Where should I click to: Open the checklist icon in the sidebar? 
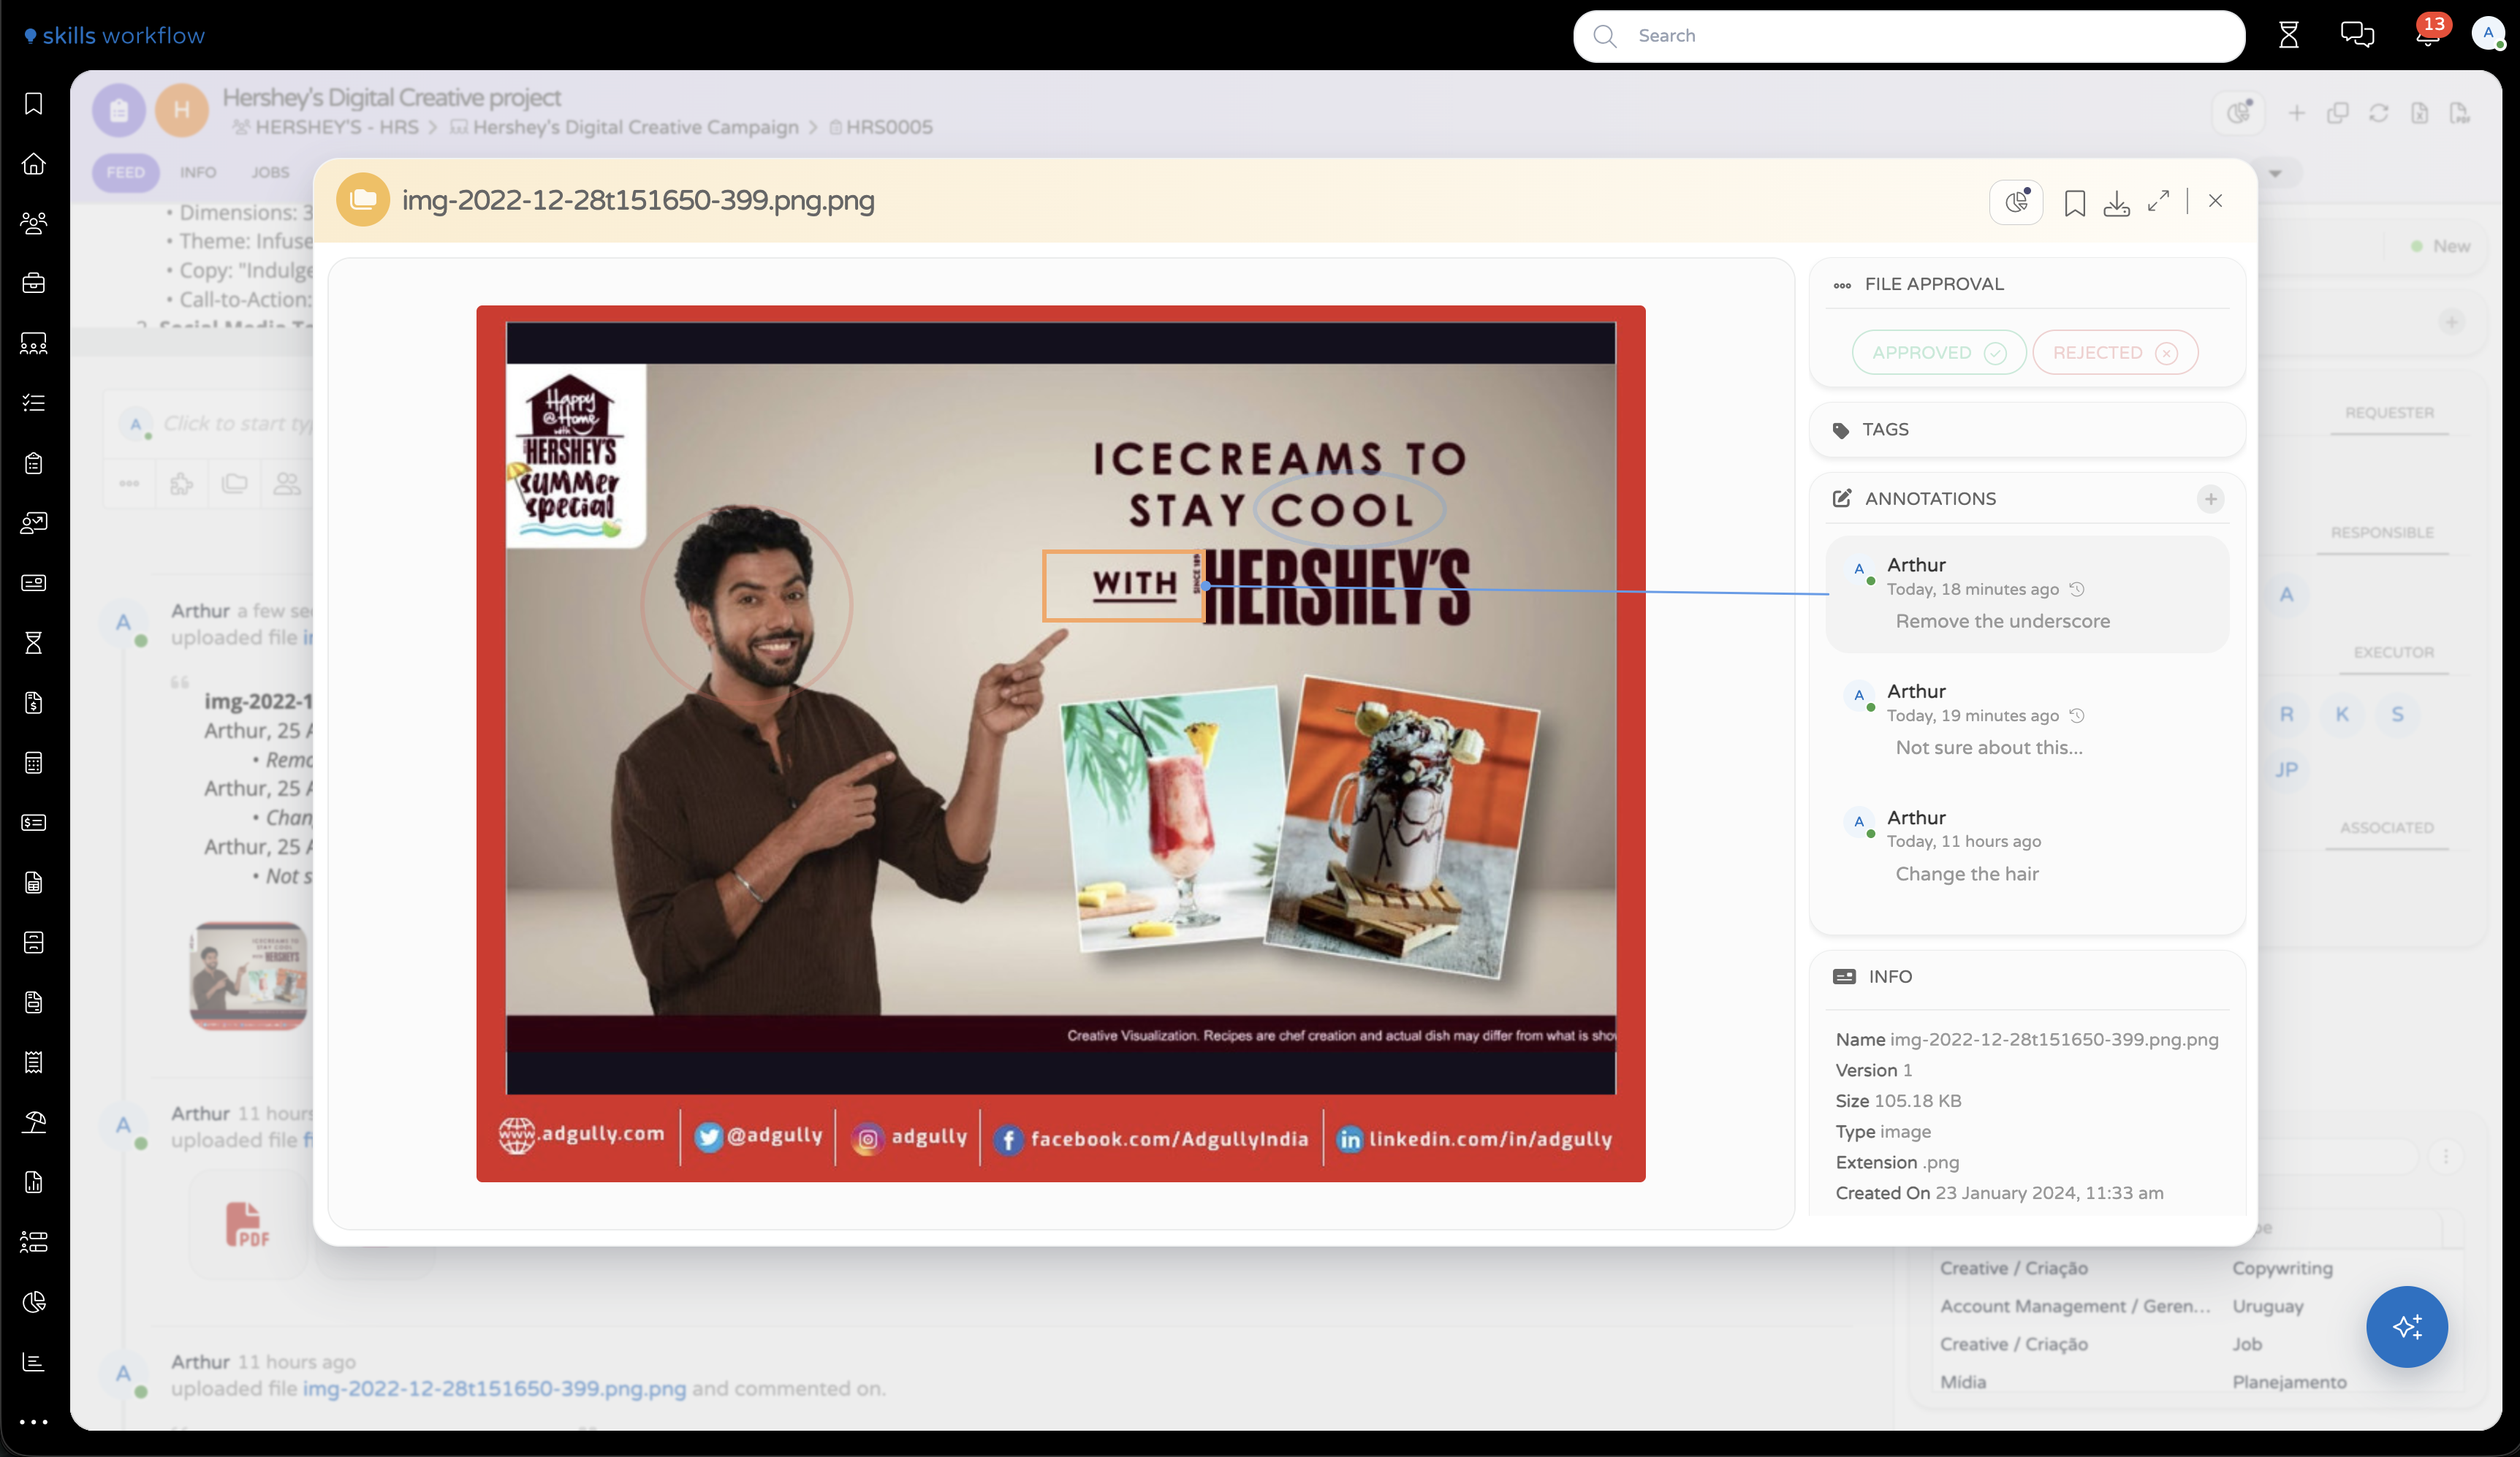tap(34, 403)
